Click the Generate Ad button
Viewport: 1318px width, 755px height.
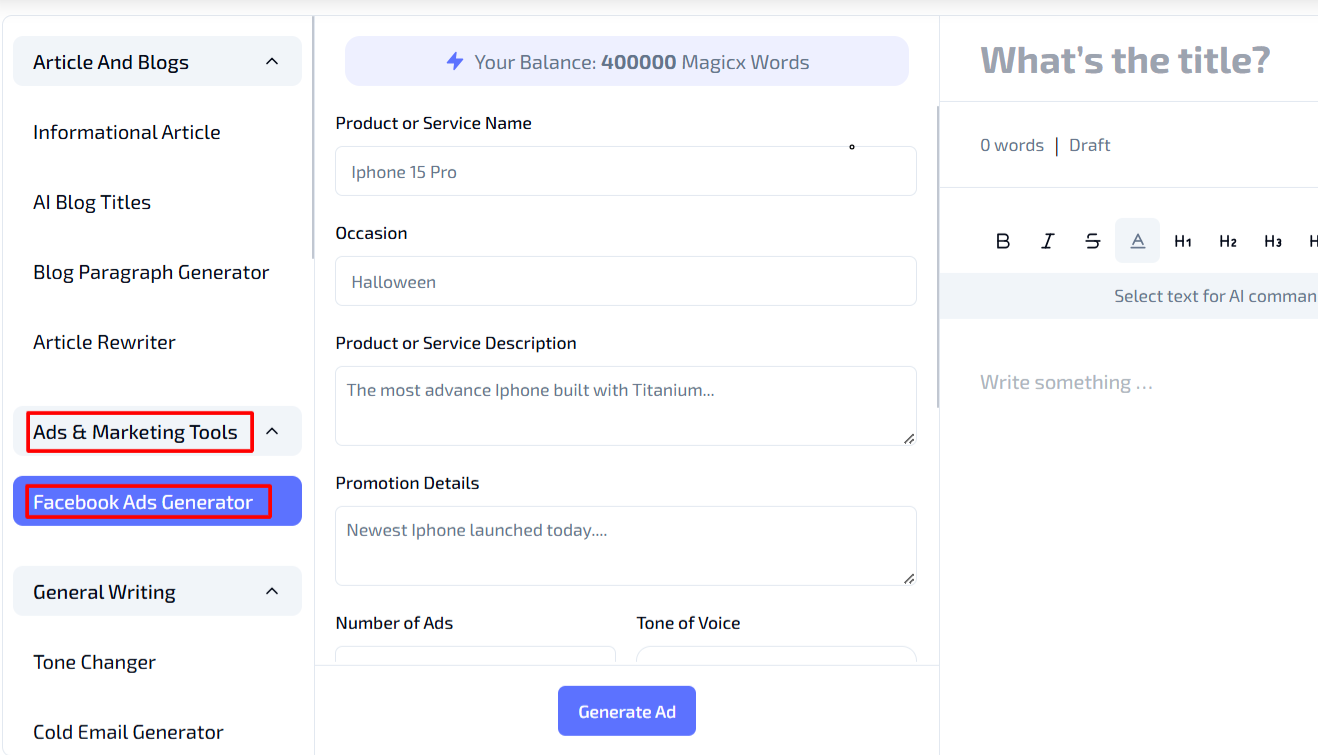pos(627,711)
